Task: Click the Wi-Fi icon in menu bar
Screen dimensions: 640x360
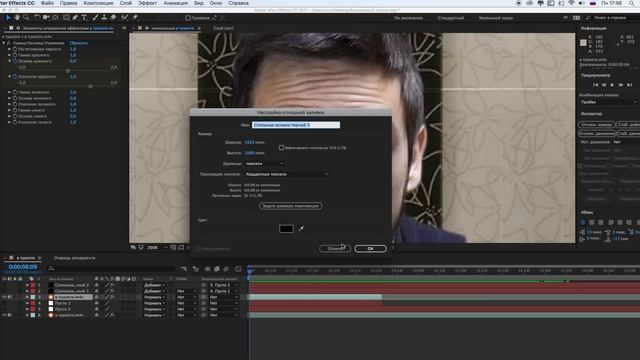Action: 571,3
